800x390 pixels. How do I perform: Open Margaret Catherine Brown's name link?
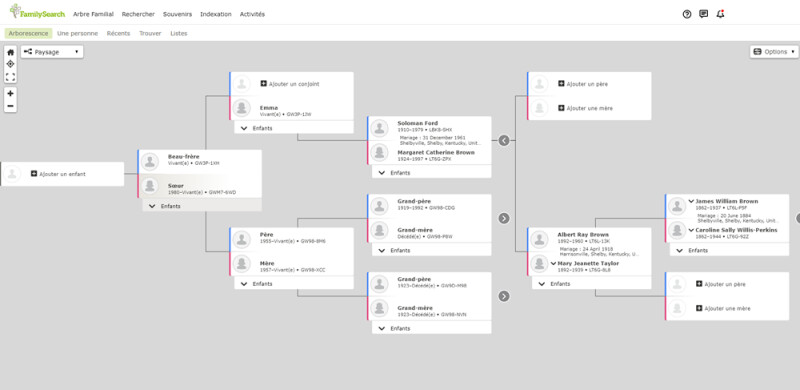pyautogui.click(x=436, y=152)
